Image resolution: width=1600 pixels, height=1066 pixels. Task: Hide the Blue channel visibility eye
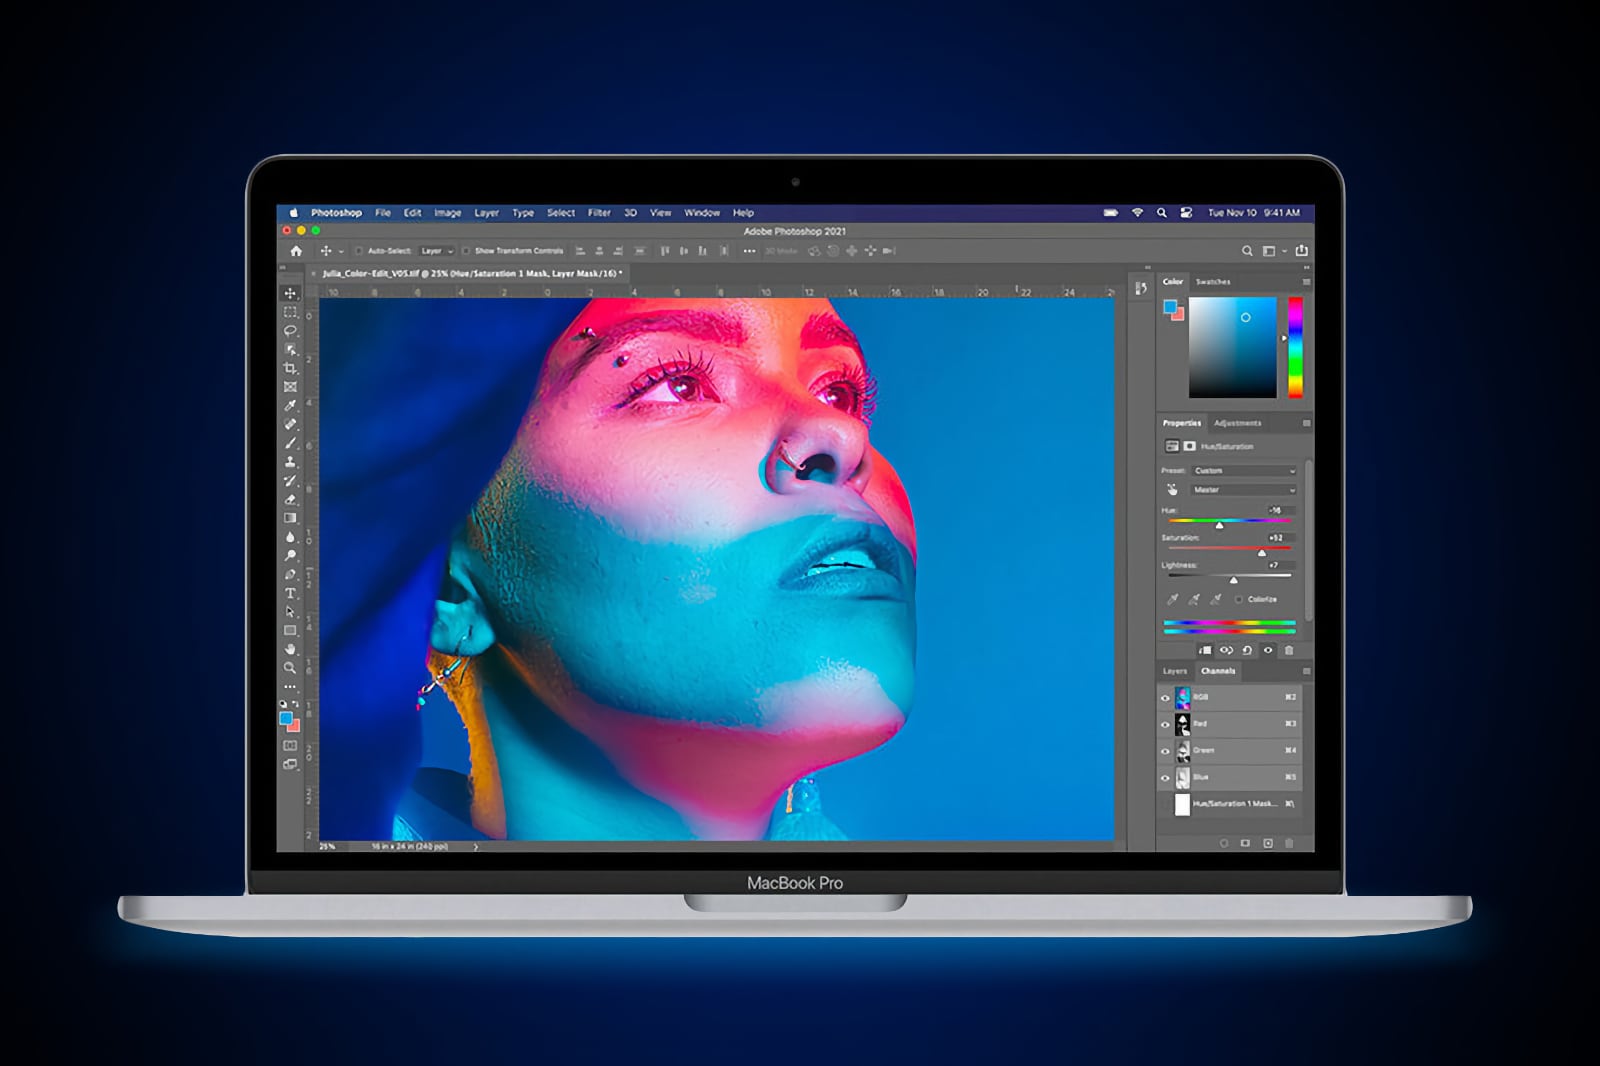1167,777
